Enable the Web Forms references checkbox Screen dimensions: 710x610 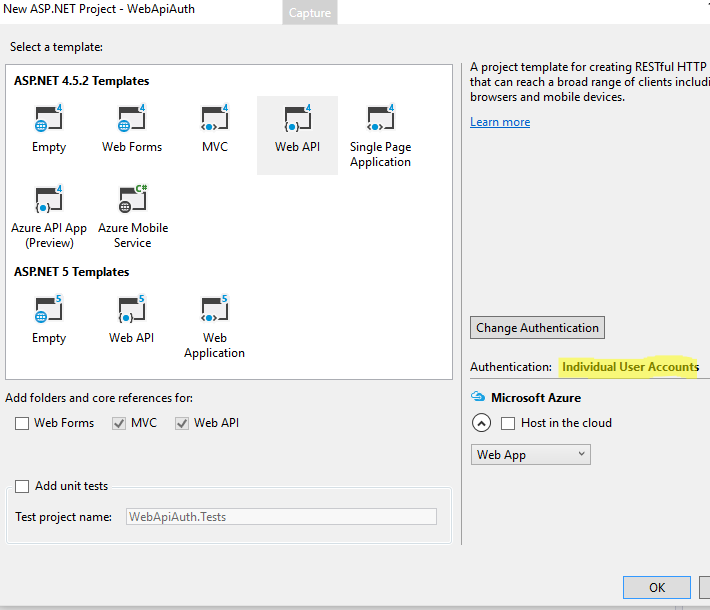22,423
